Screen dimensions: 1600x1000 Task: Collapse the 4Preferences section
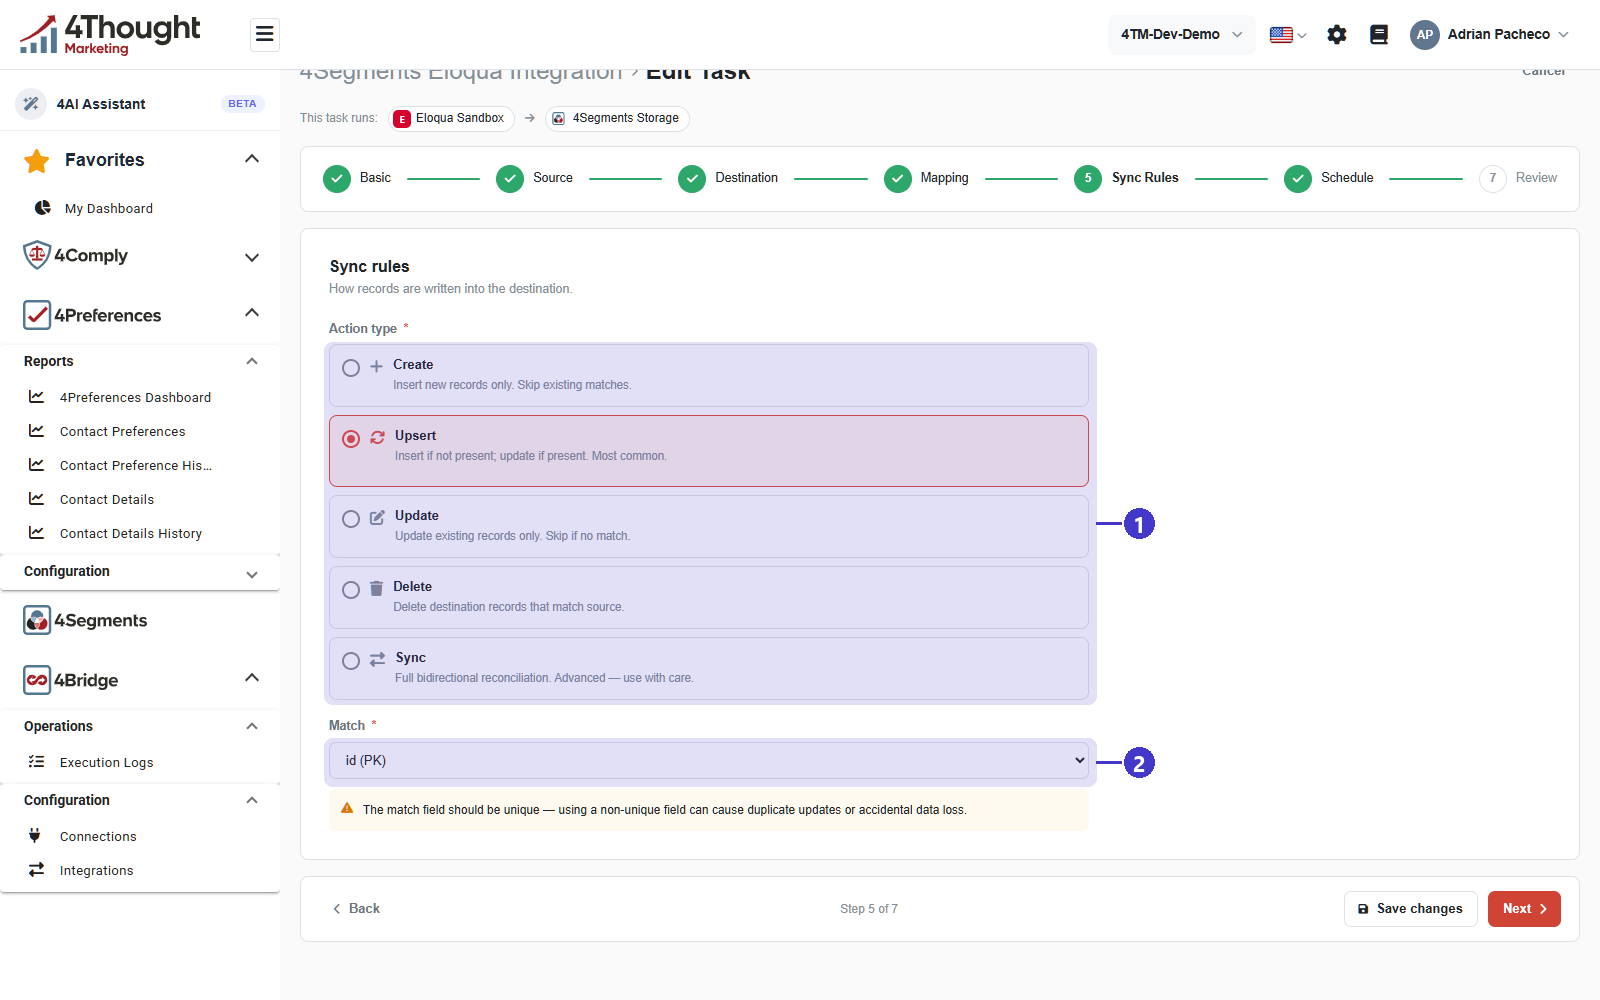coord(252,313)
